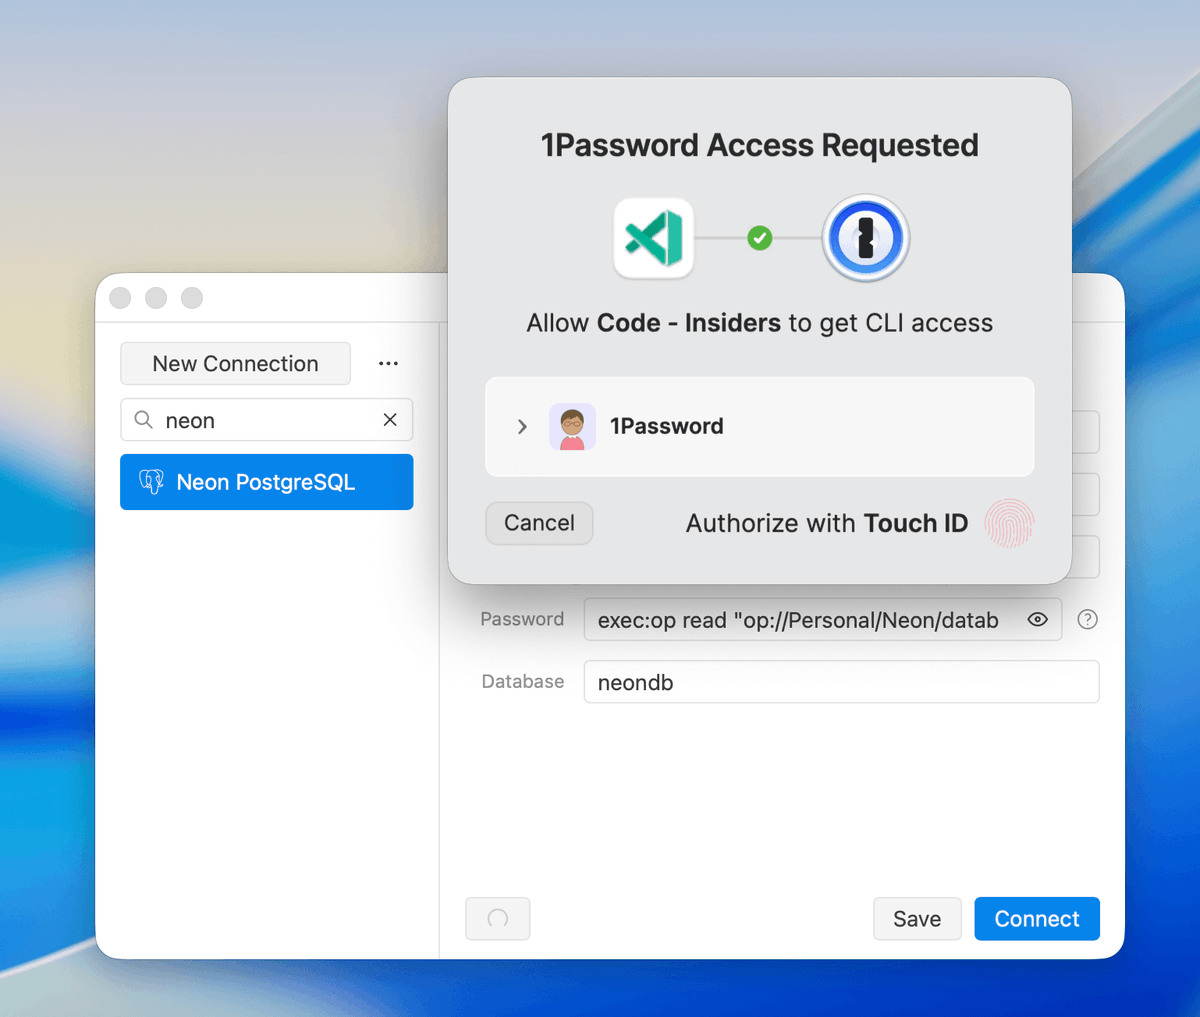Click the blue Connect button

tap(1037, 919)
